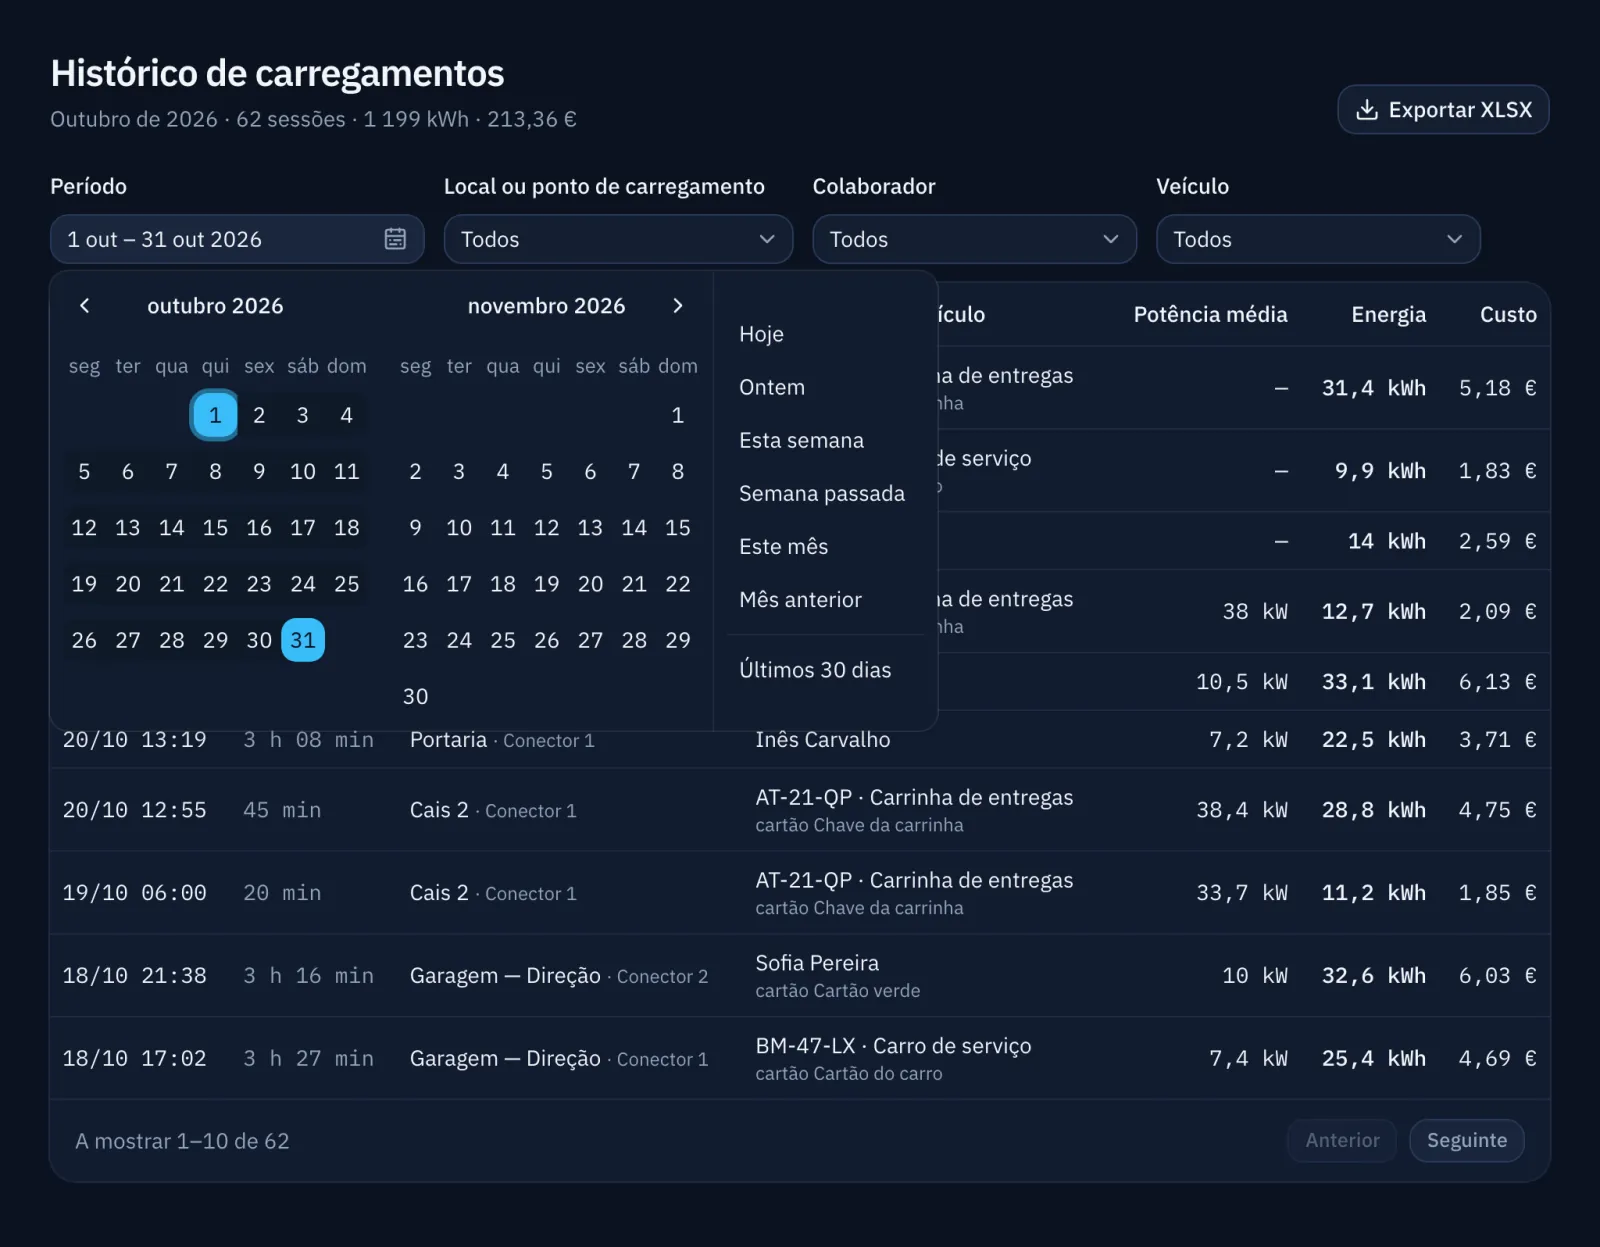
Task: Click the calendar icon in Período field
Action: point(395,239)
